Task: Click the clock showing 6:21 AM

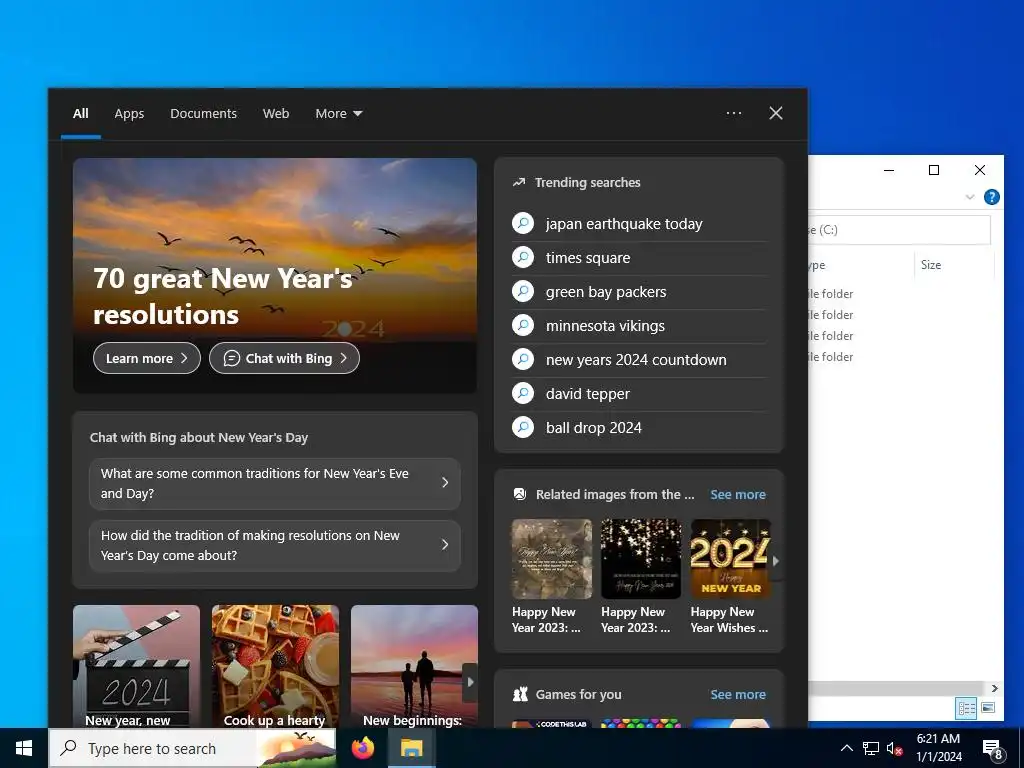Action: point(938,739)
